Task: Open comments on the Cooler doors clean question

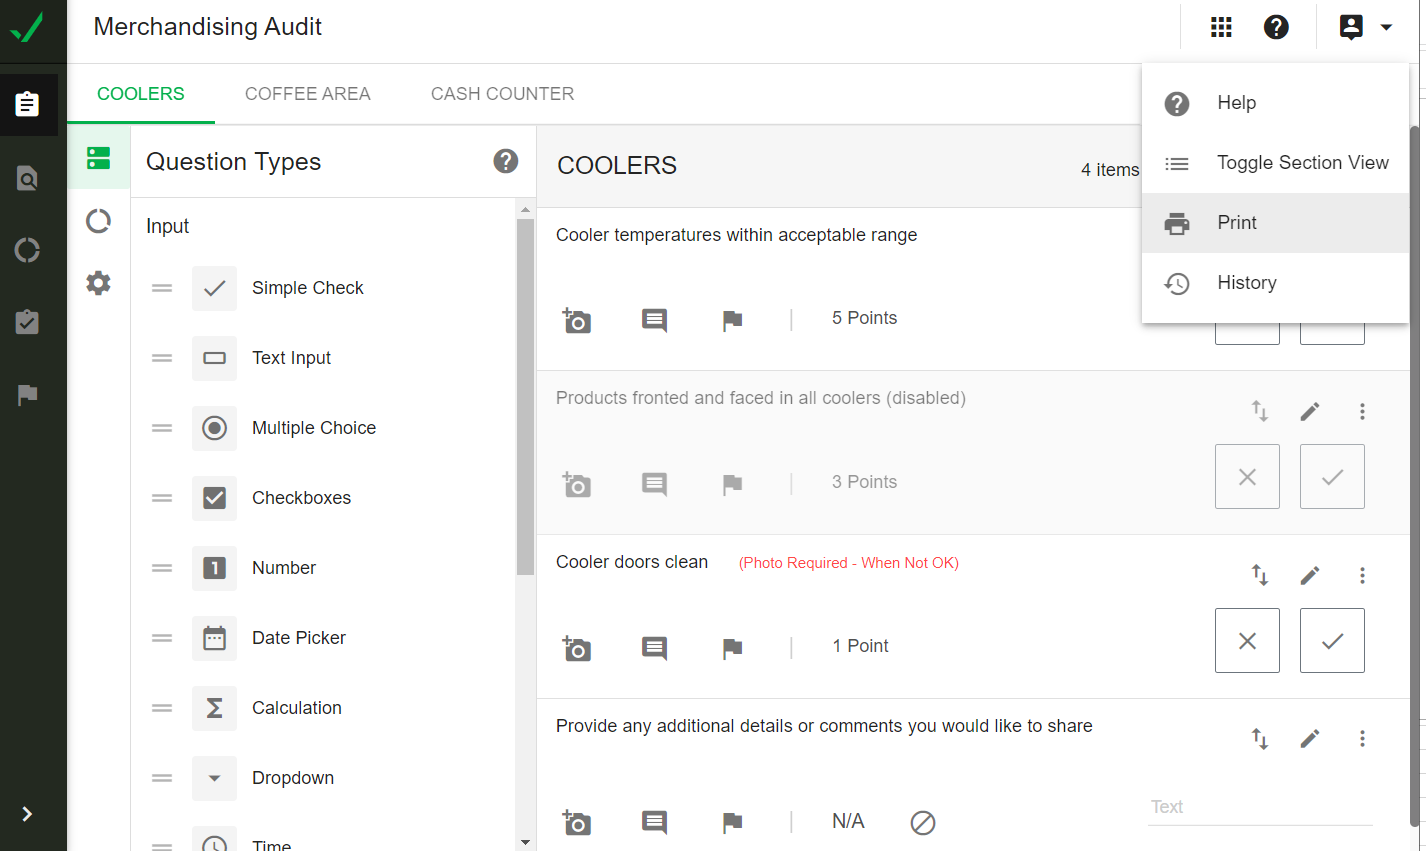Action: click(x=654, y=648)
